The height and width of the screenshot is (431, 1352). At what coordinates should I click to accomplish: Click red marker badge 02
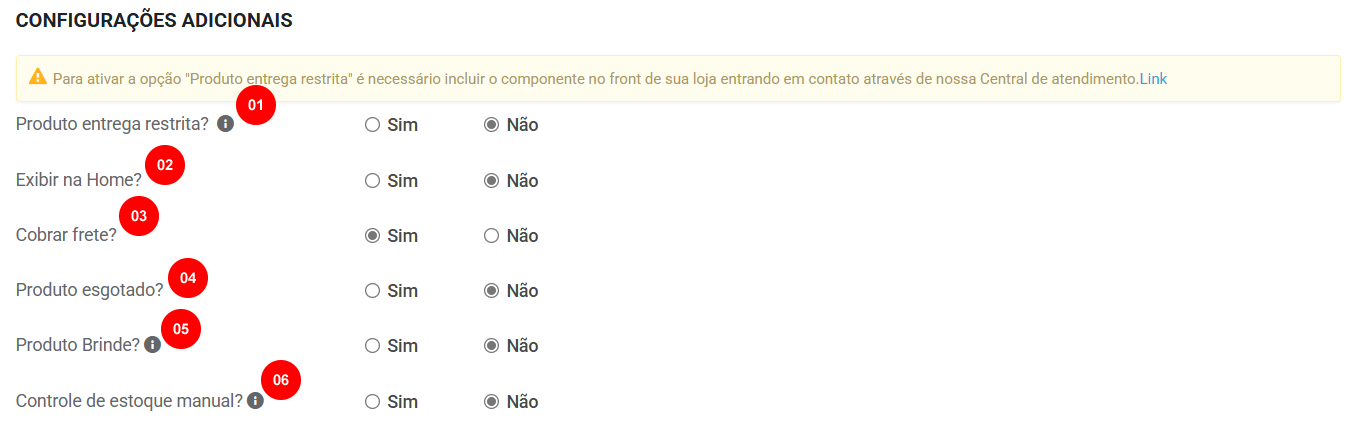(x=165, y=165)
